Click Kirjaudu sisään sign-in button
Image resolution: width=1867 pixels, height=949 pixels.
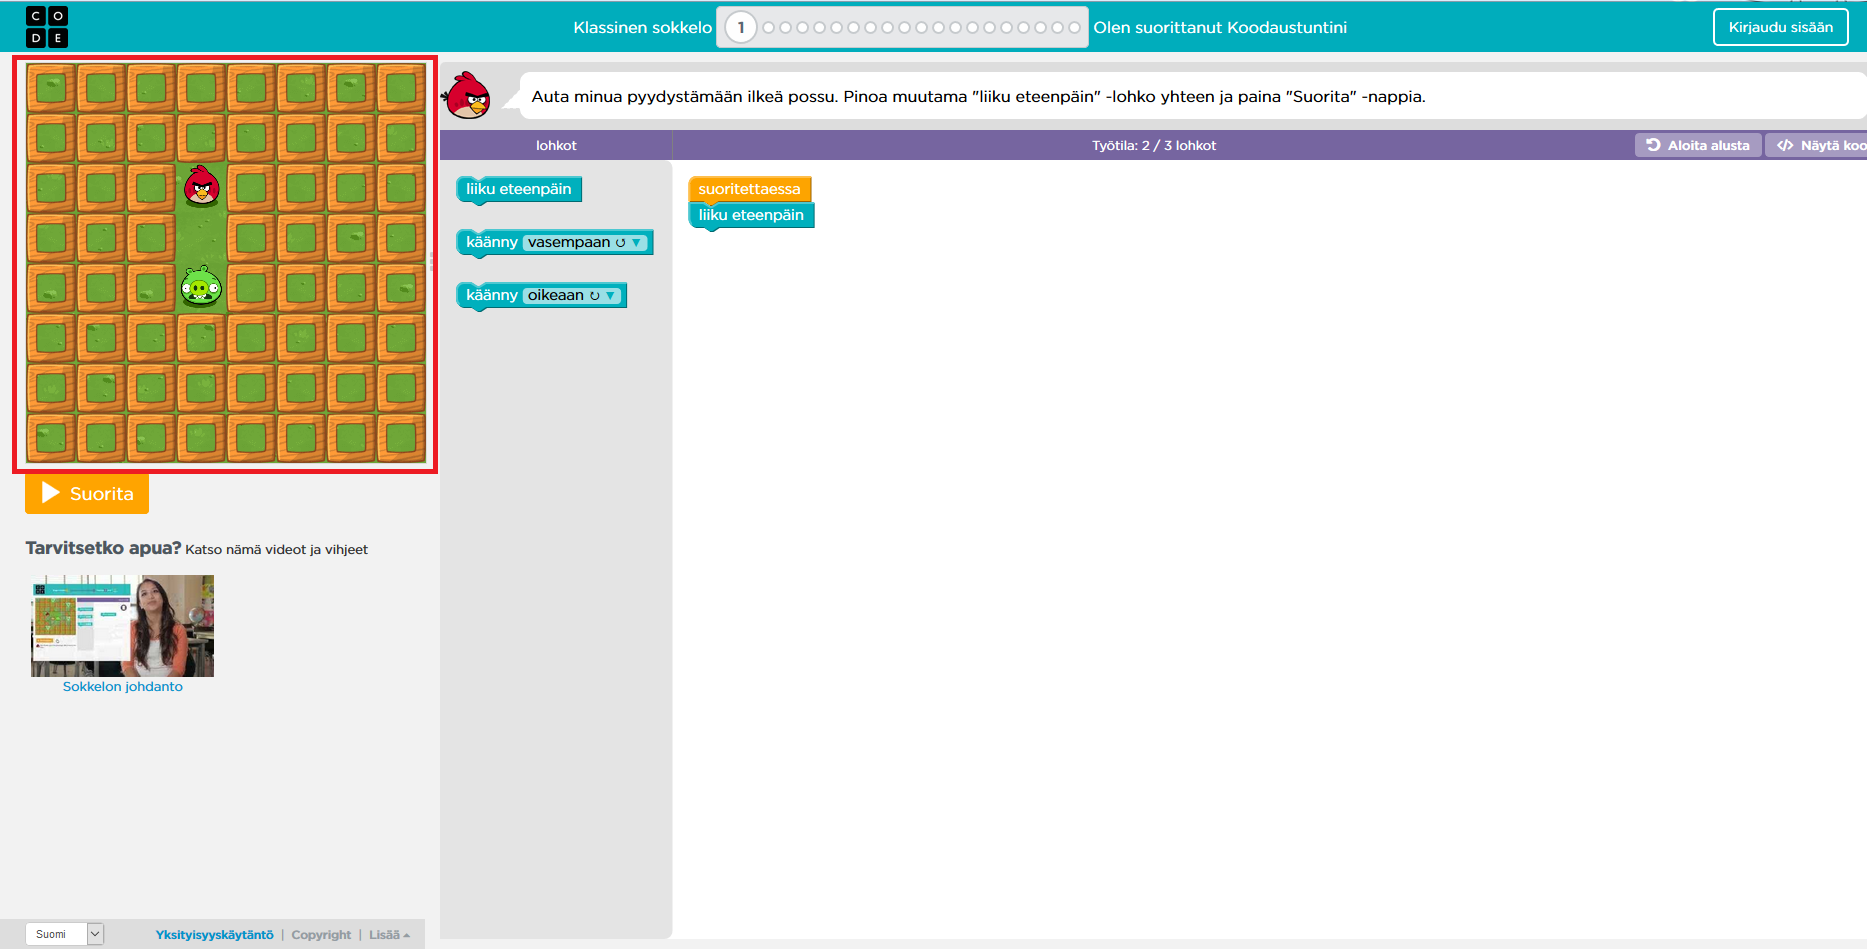pyautogui.click(x=1780, y=27)
